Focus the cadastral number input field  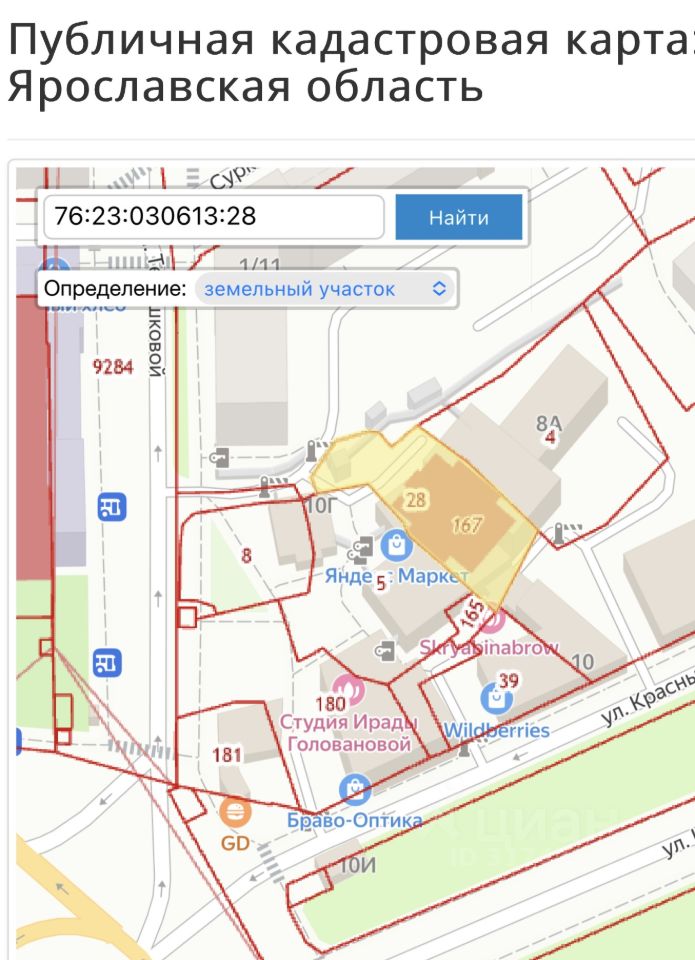pos(214,217)
